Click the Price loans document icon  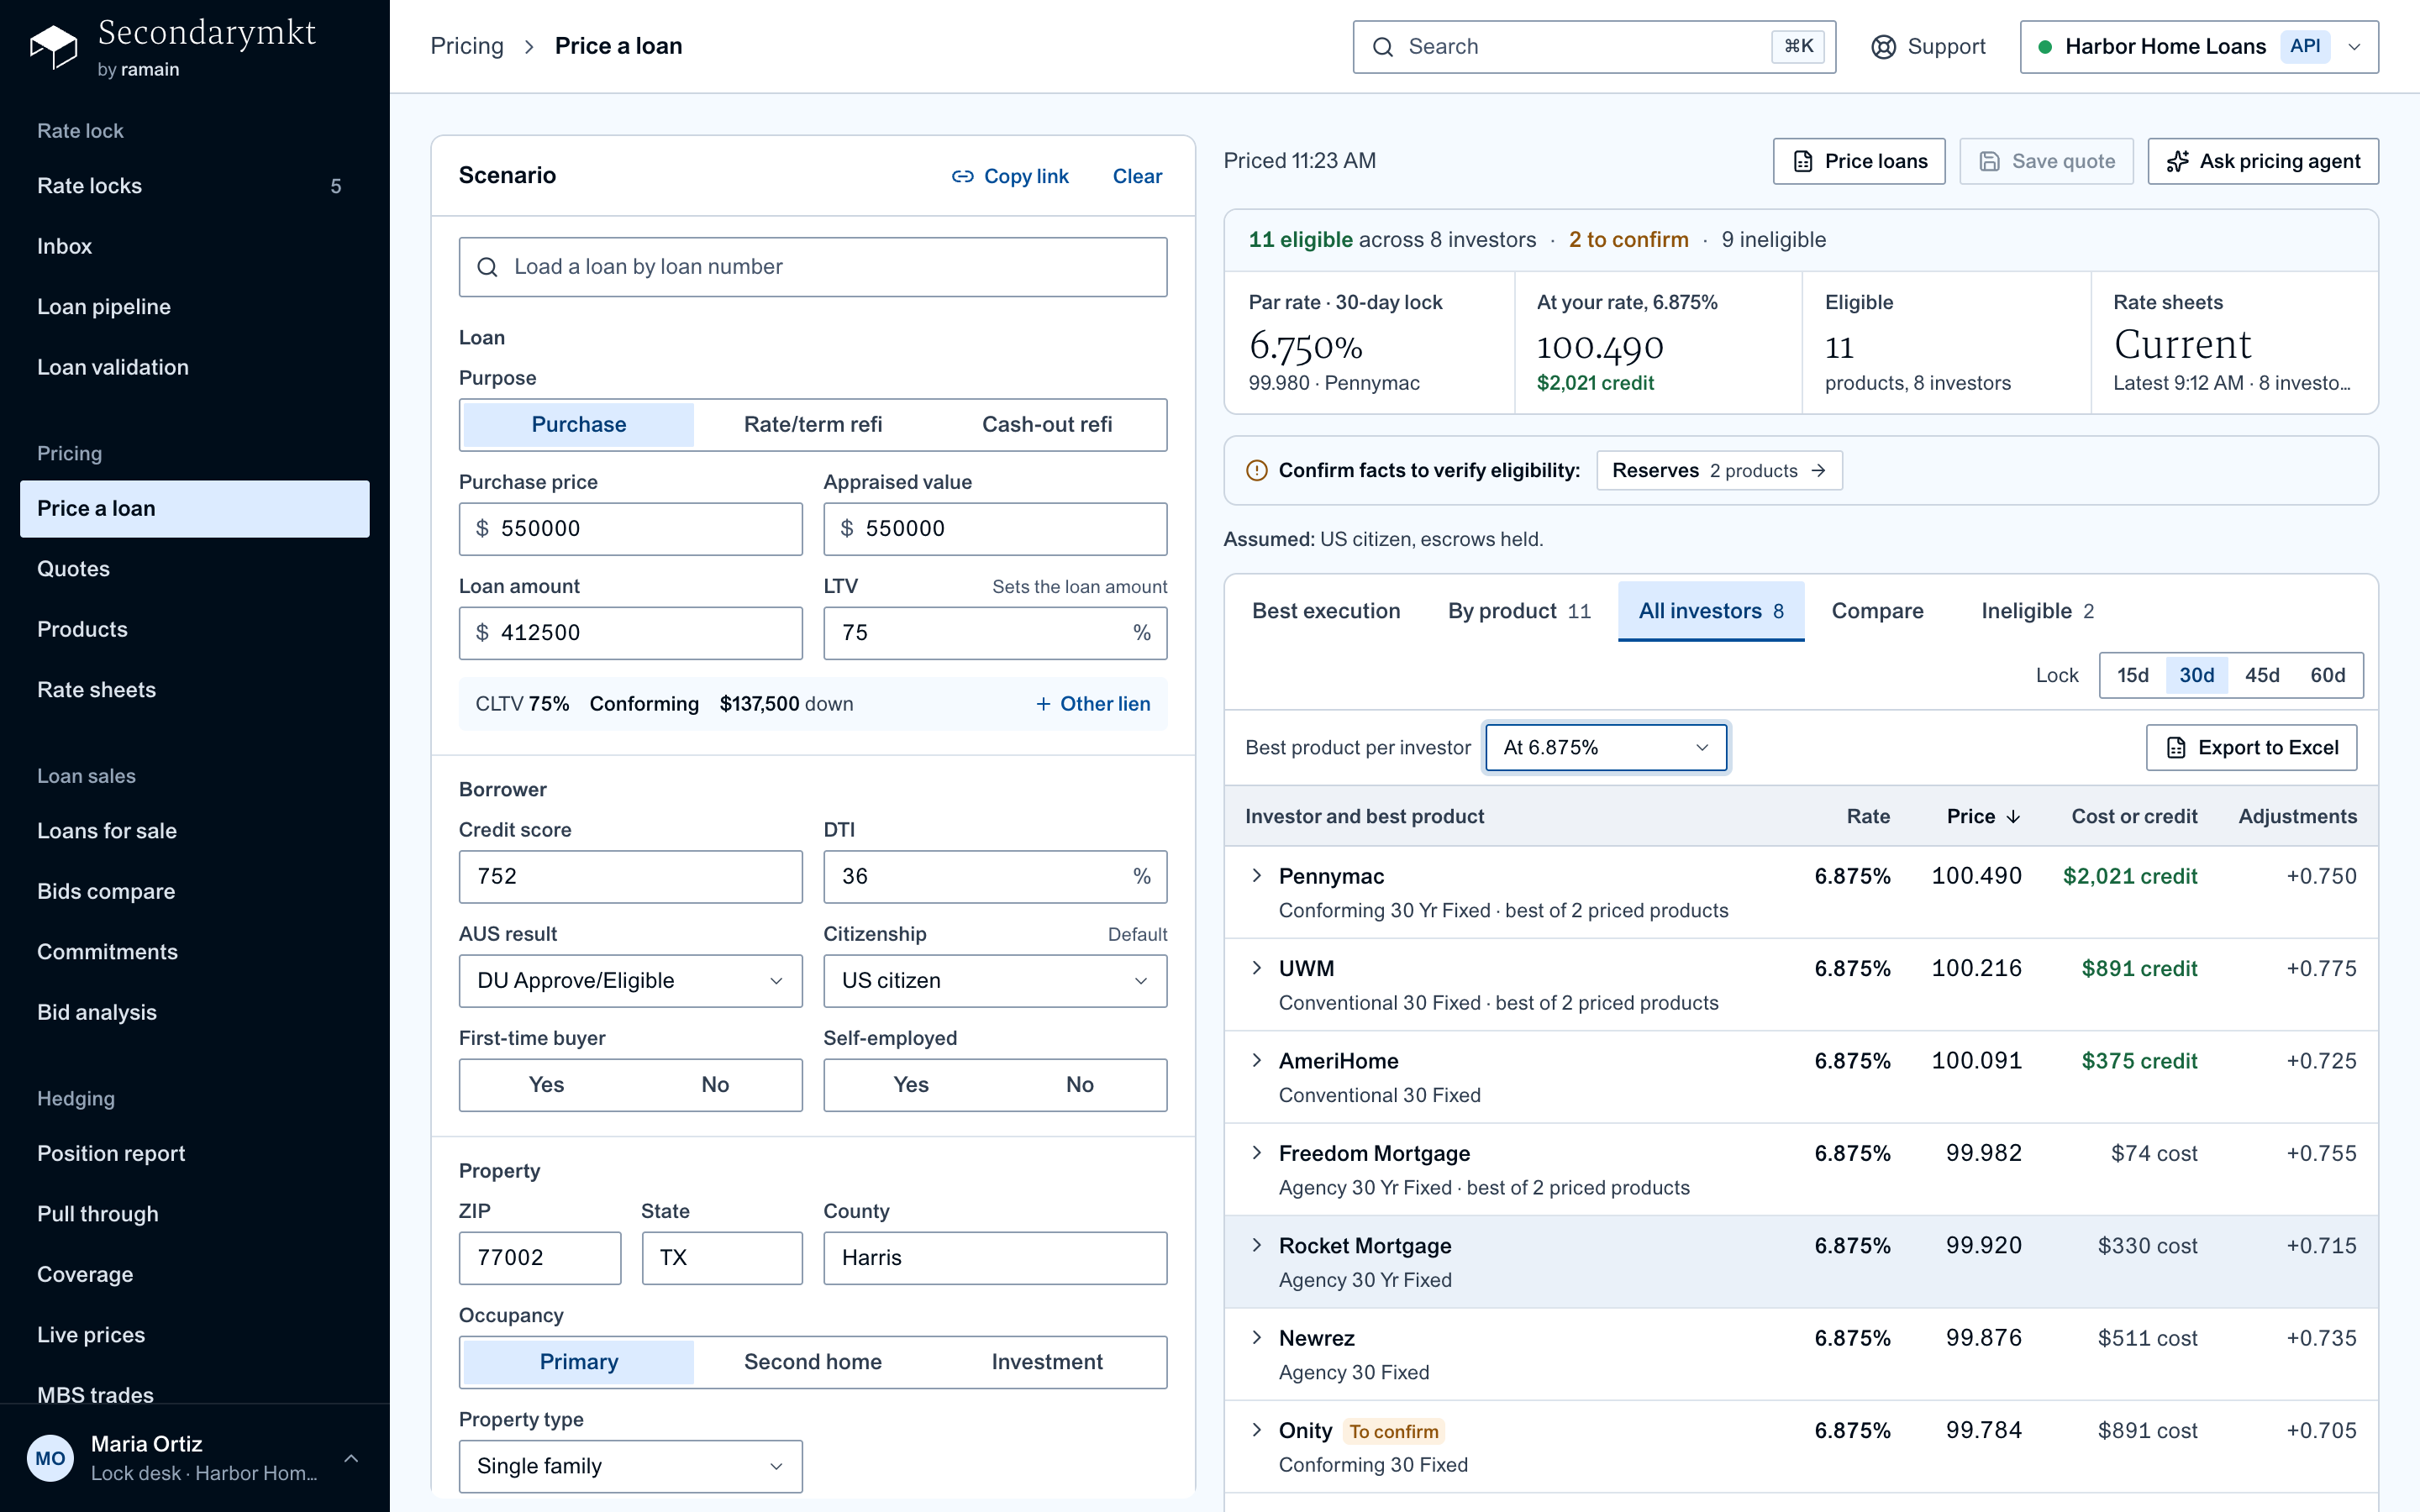pyautogui.click(x=1802, y=161)
